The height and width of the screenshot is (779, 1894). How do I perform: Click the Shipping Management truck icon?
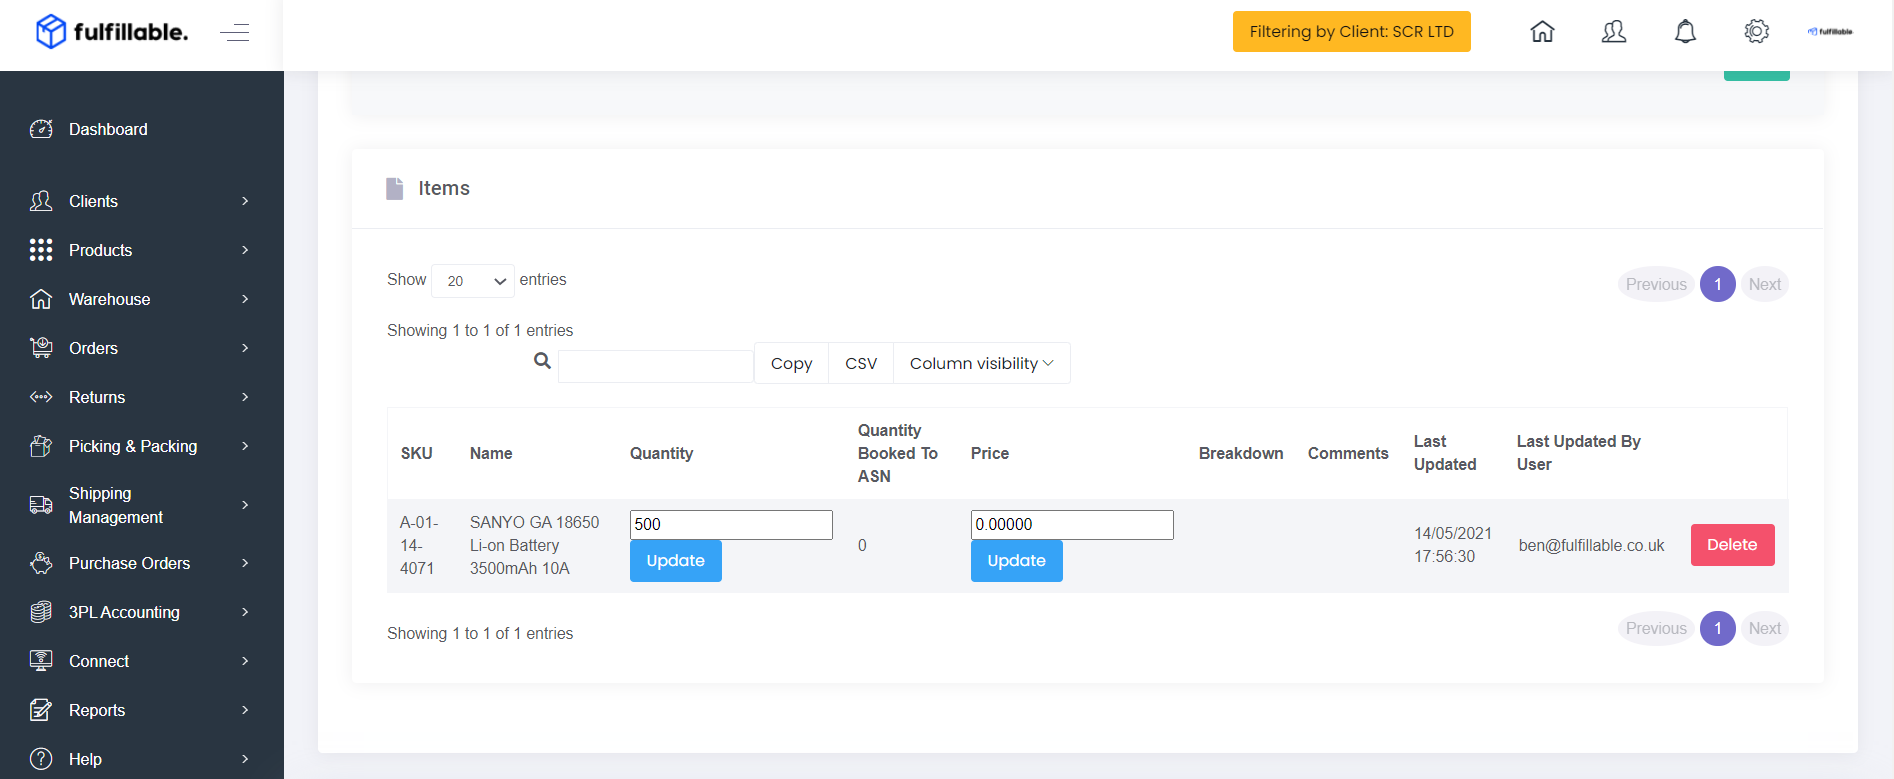point(41,505)
